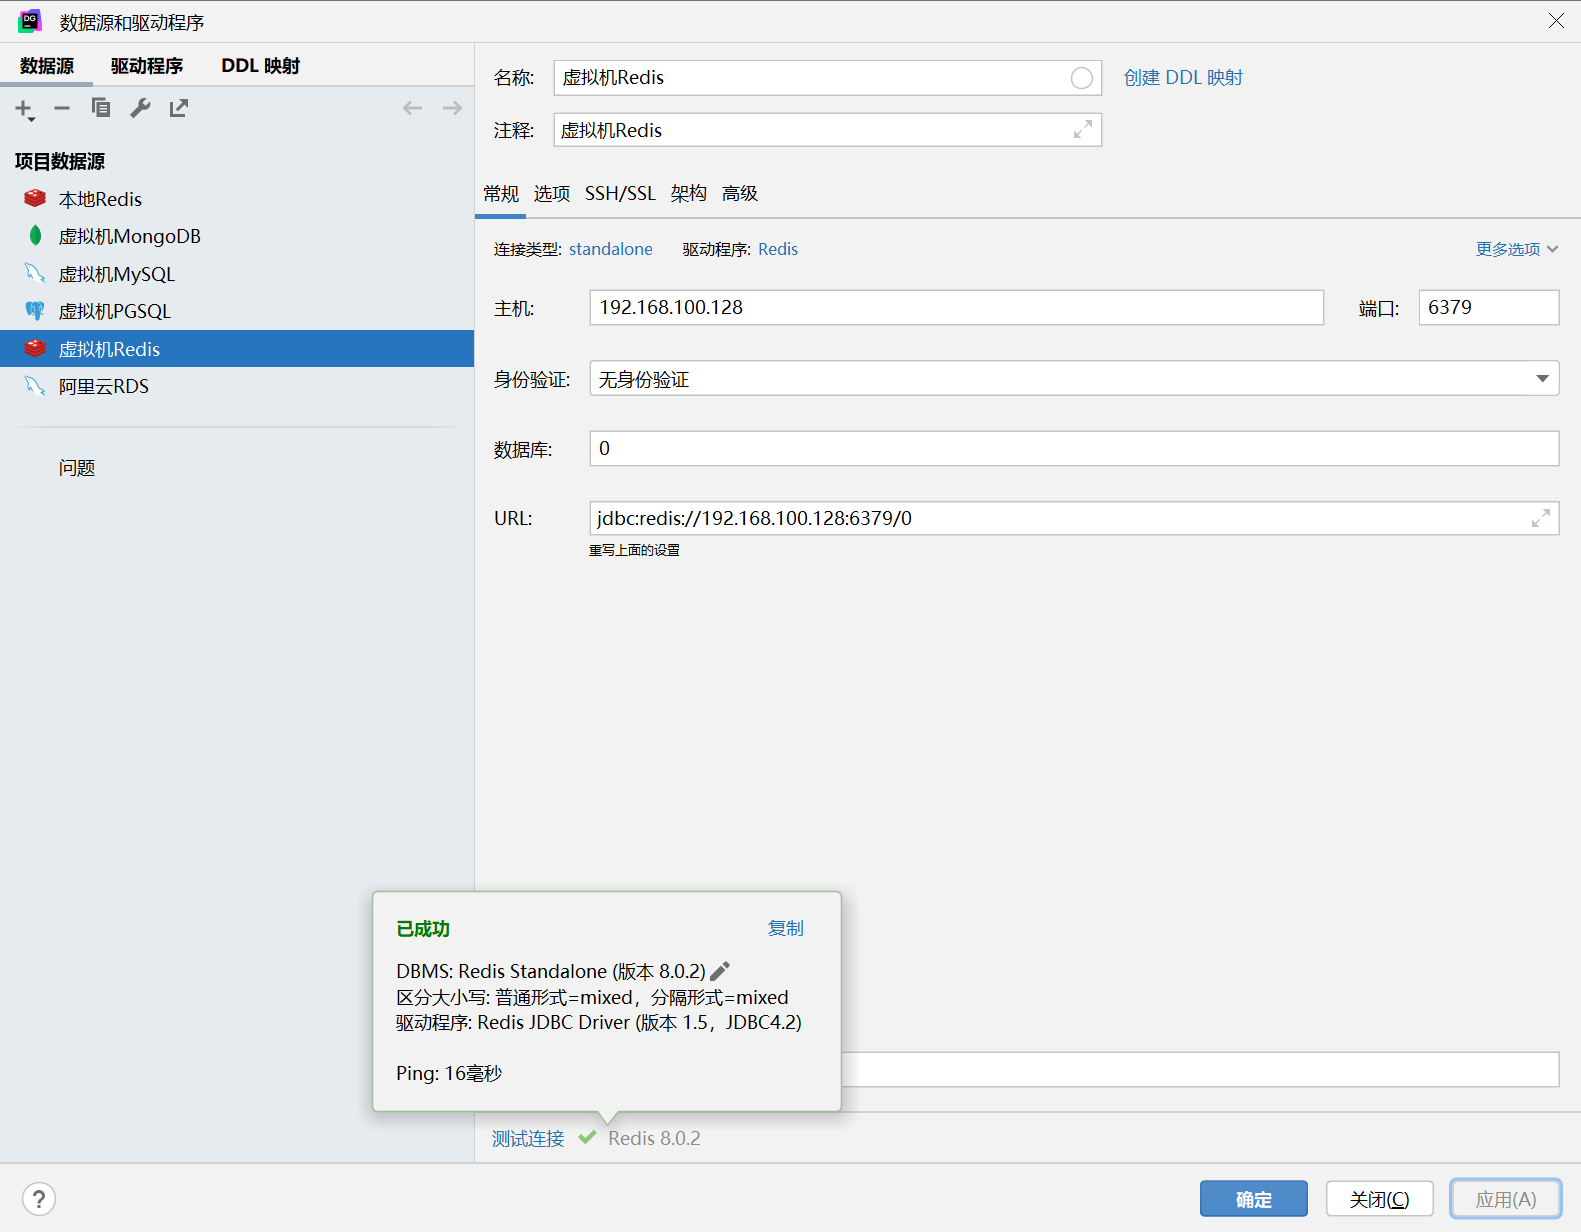Focus the URL input field
Image resolution: width=1581 pixels, height=1232 pixels.
point(1074,518)
